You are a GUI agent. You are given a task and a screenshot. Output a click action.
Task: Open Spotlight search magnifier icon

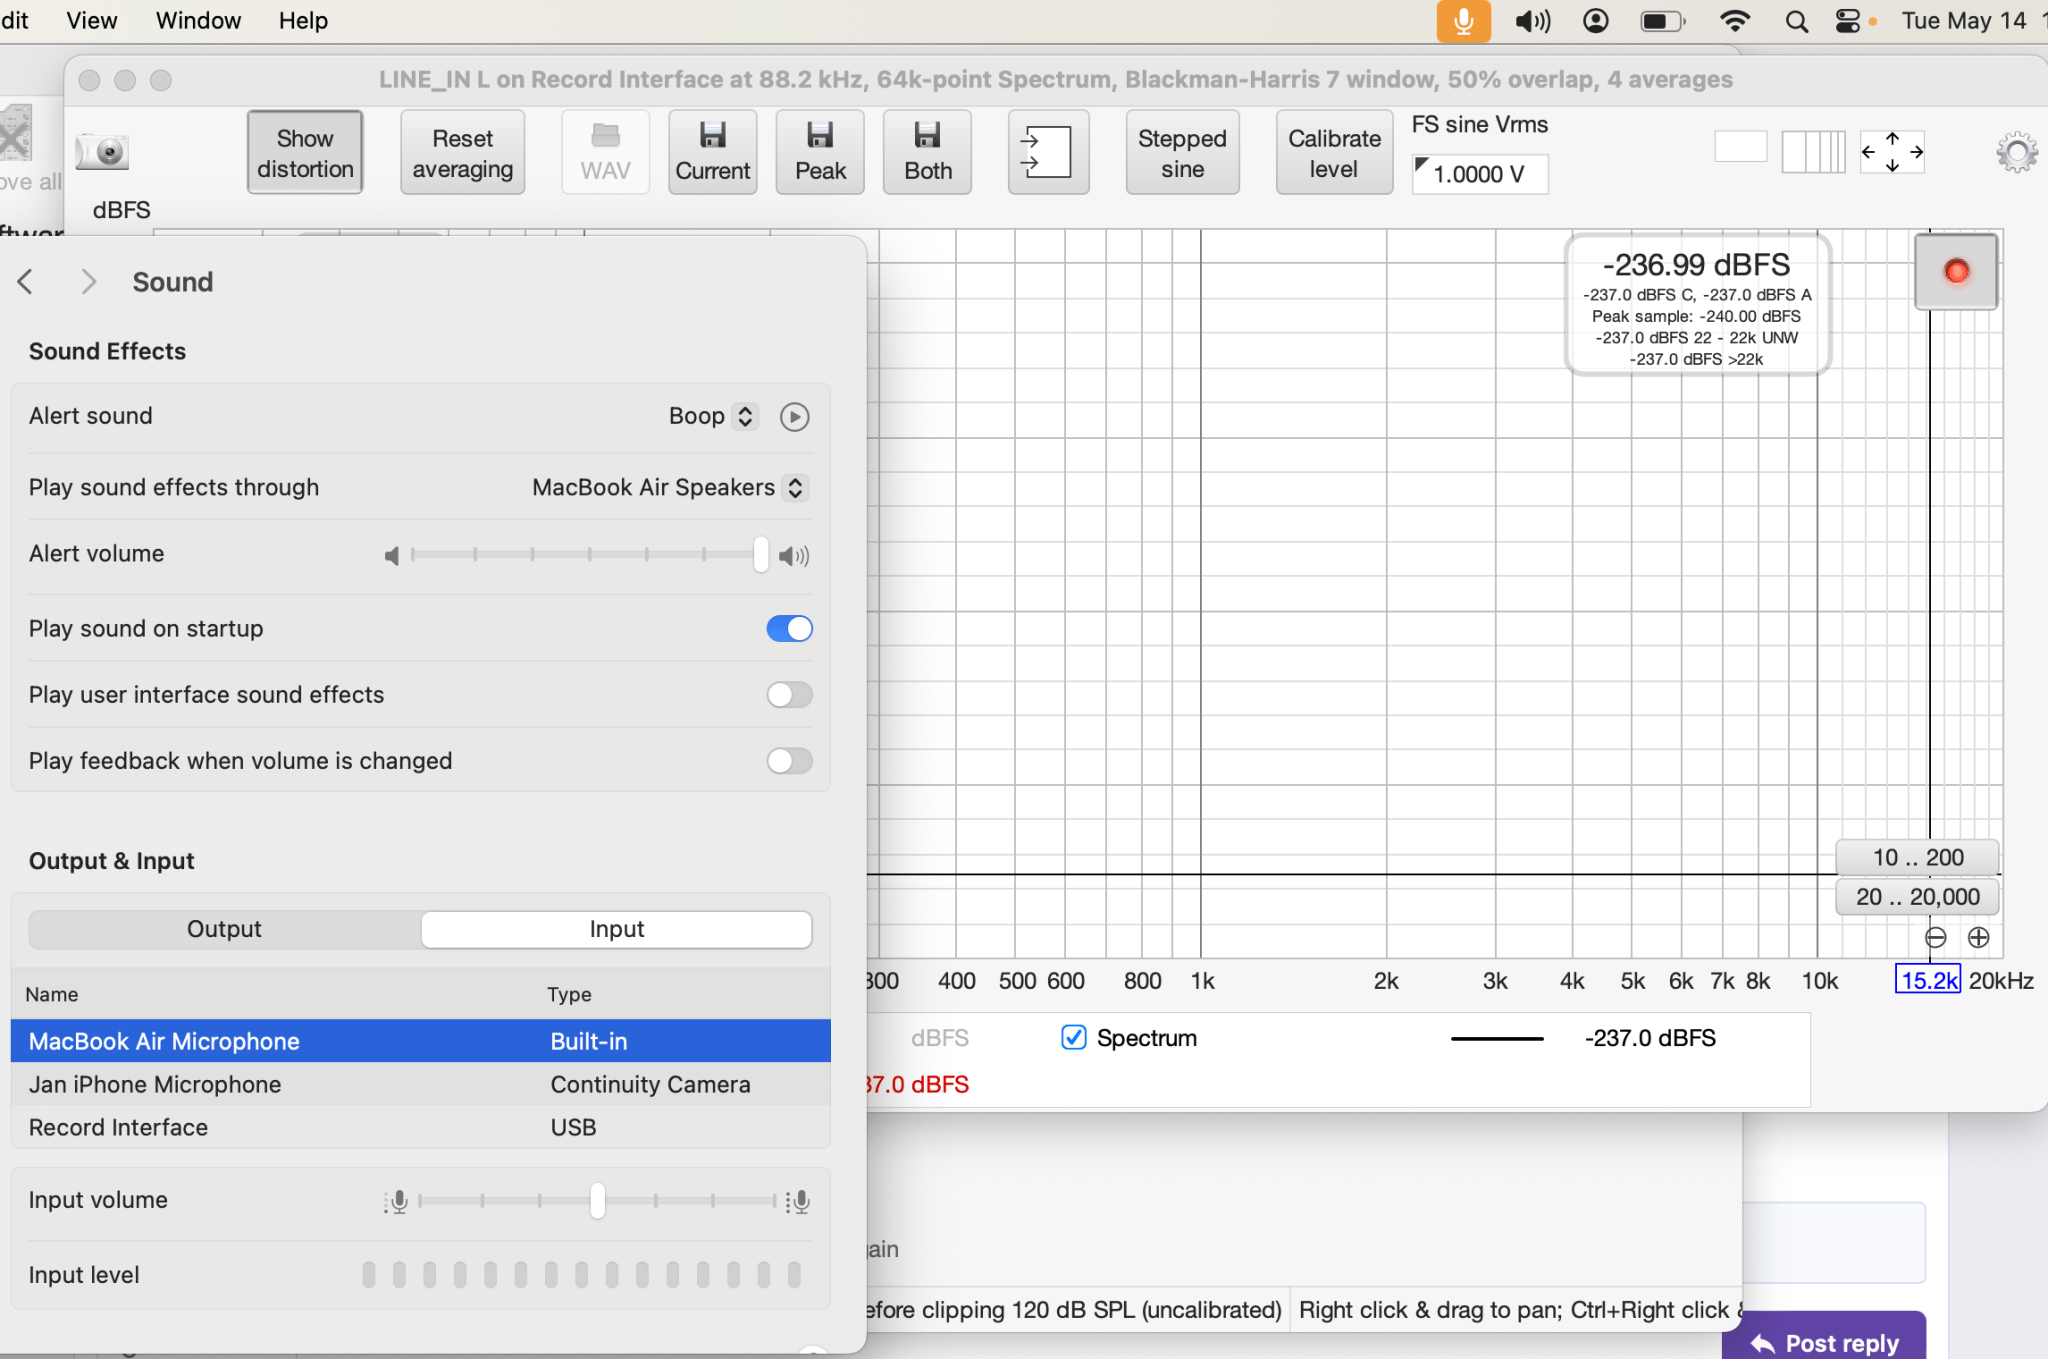(x=1796, y=21)
